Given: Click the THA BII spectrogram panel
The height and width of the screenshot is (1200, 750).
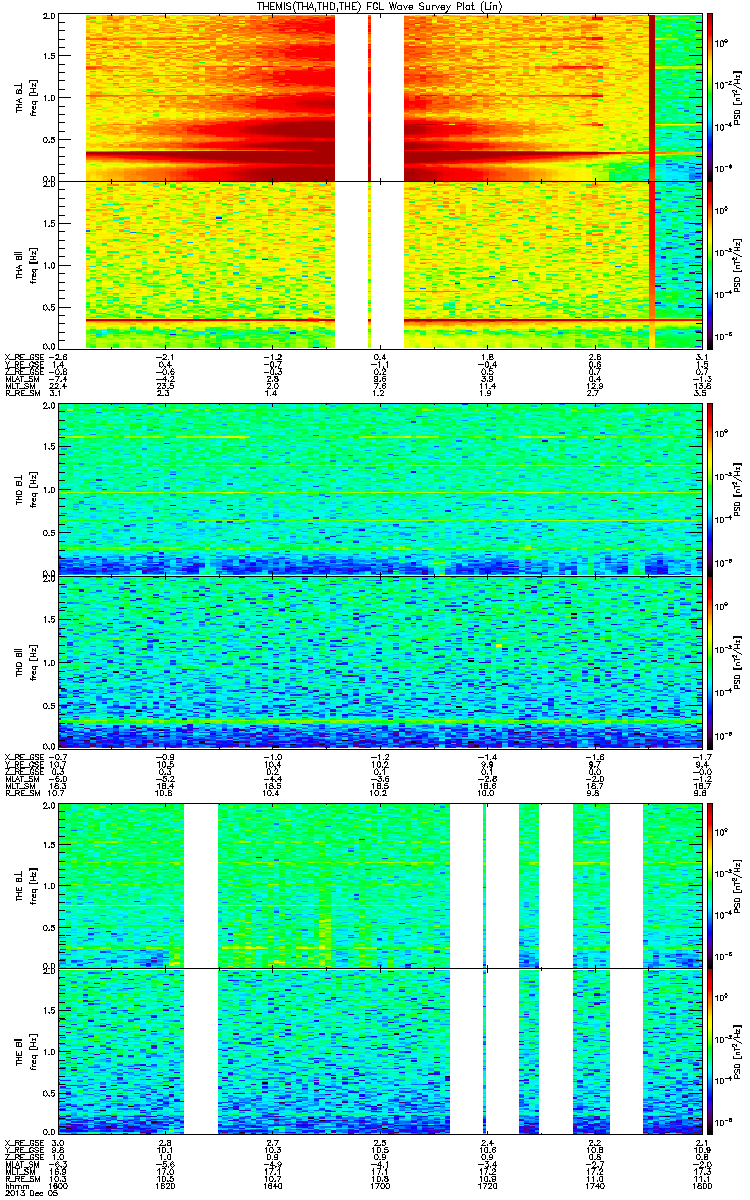Looking at the screenshot, I should [x=380, y=265].
